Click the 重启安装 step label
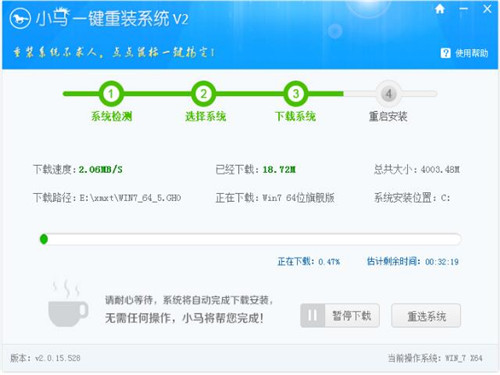Screen dimensions: 500x375 pos(388,116)
